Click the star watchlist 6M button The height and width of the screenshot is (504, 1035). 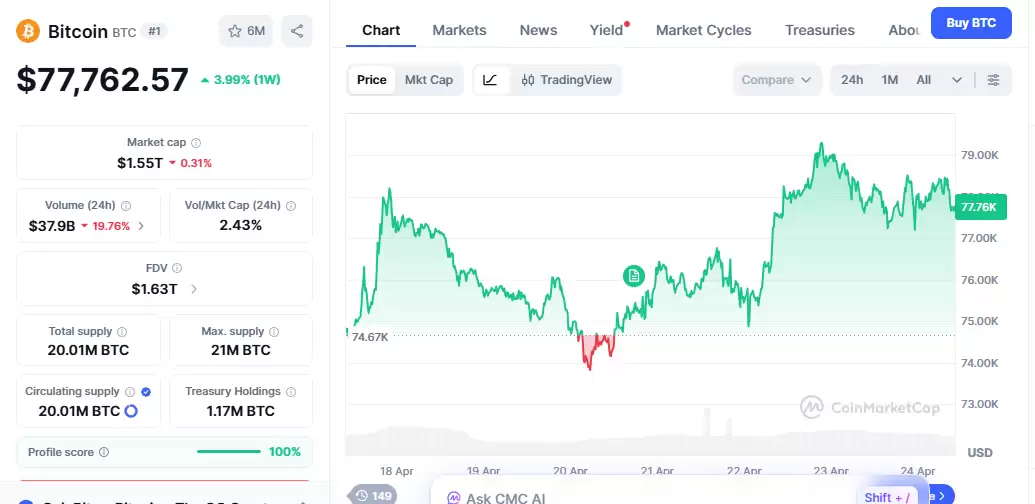click(x=246, y=31)
